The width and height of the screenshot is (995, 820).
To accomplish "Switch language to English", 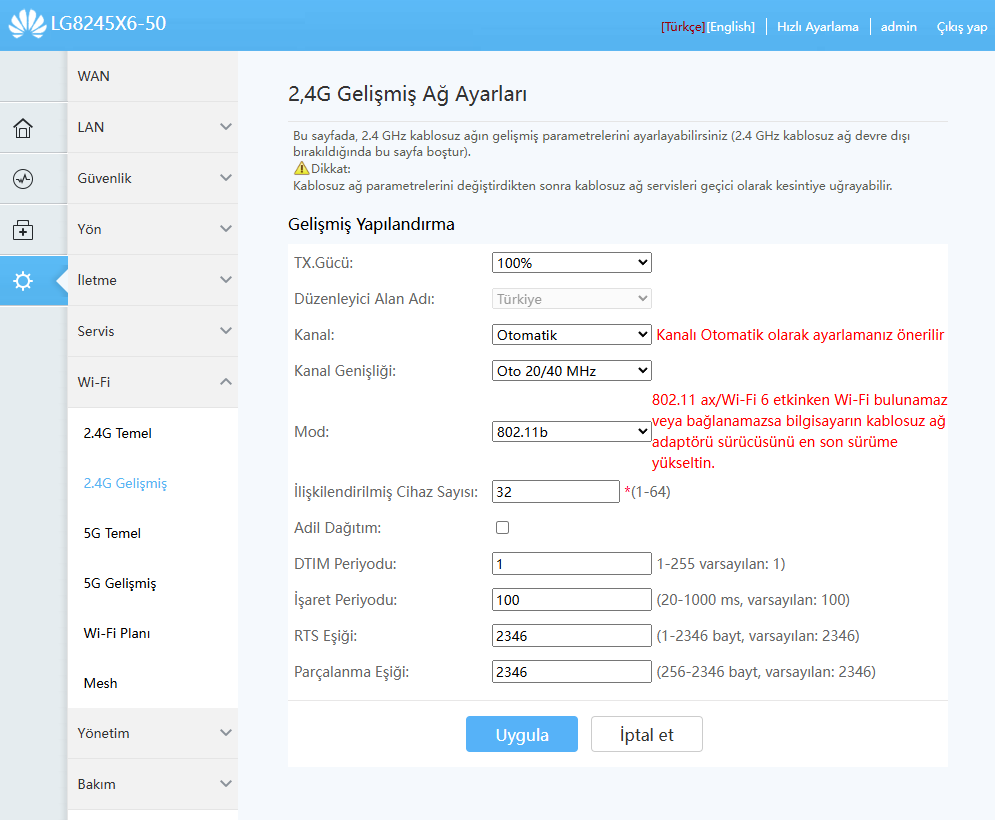I will (731, 27).
